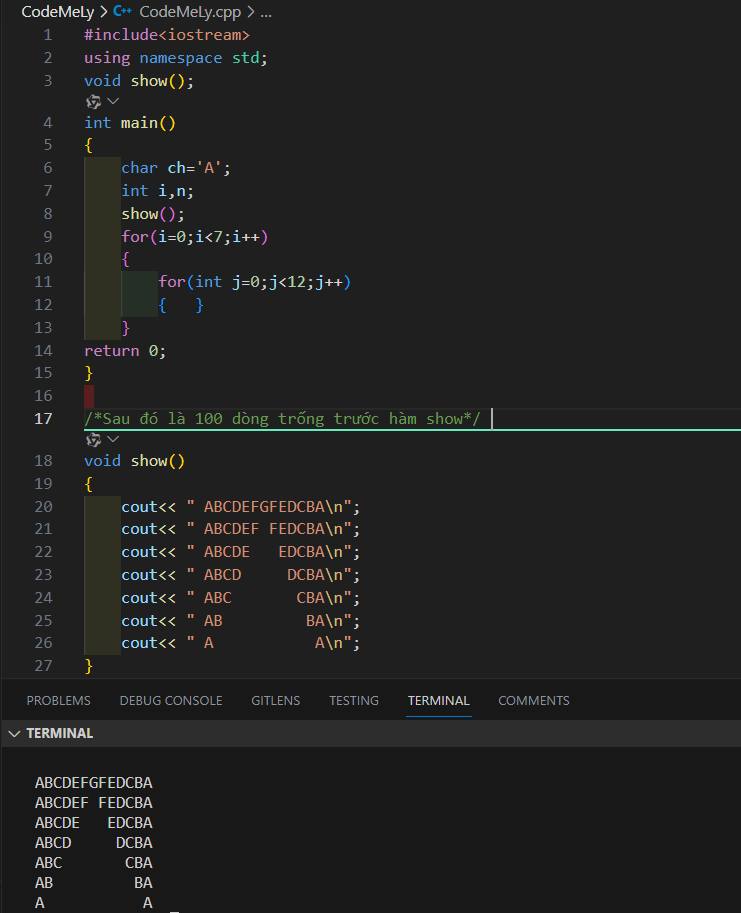The image size is (741, 913).
Task: Click the cout line on line 26
Action: [240, 643]
